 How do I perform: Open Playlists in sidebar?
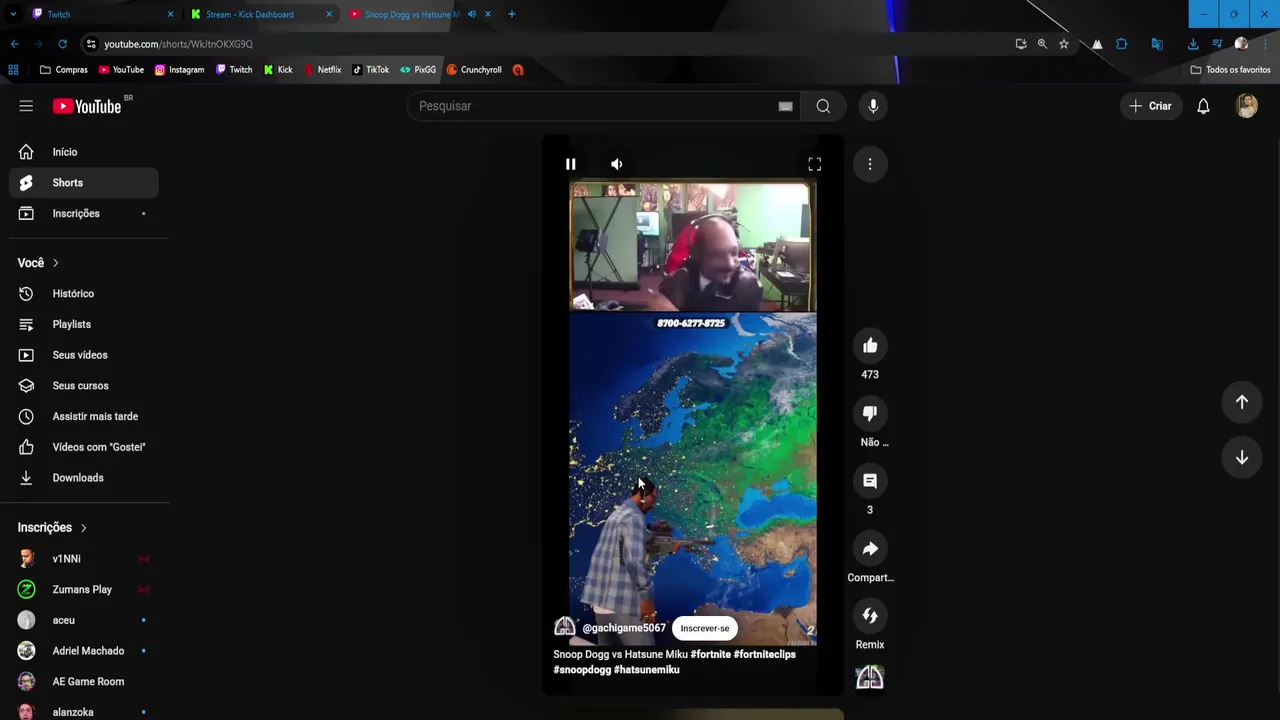pos(84,324)
